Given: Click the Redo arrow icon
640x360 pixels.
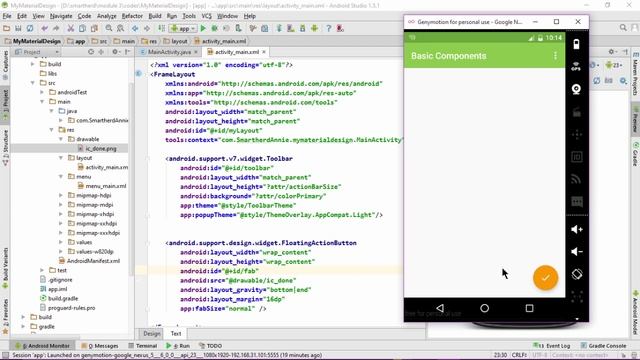Looking at the screenshot, I should pos(56,28).
